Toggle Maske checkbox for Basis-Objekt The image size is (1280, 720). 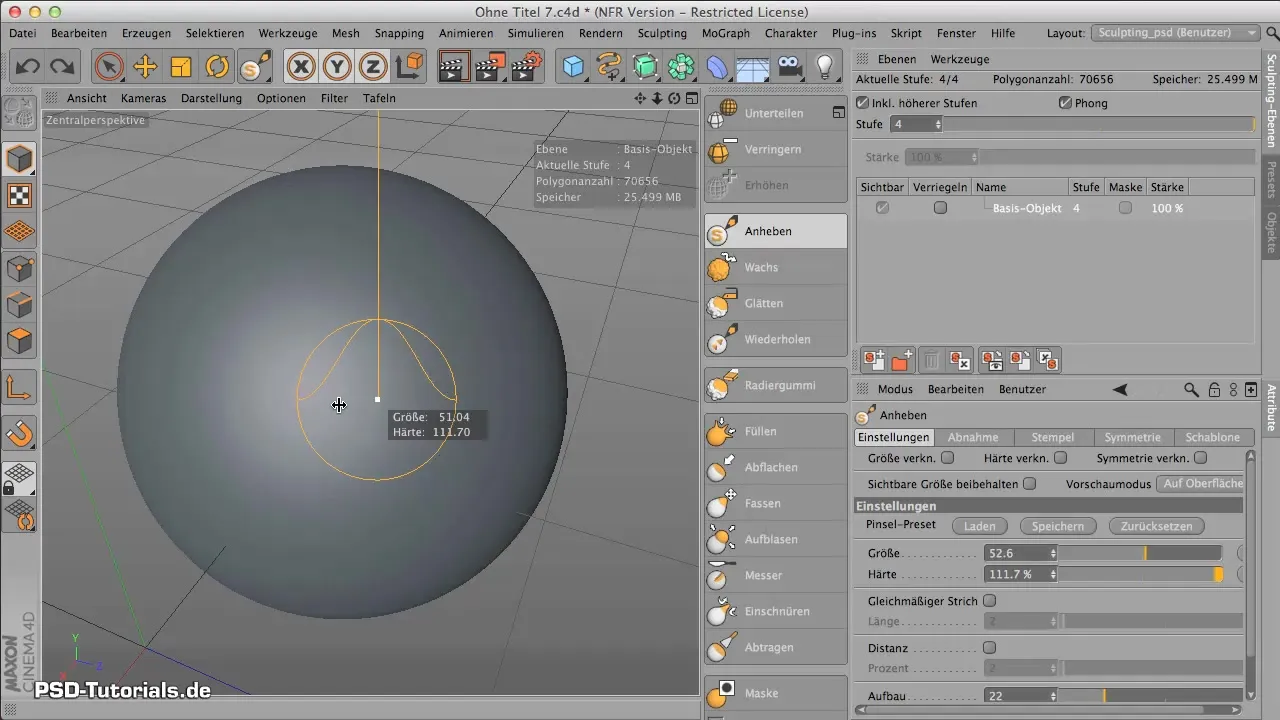1125,208
